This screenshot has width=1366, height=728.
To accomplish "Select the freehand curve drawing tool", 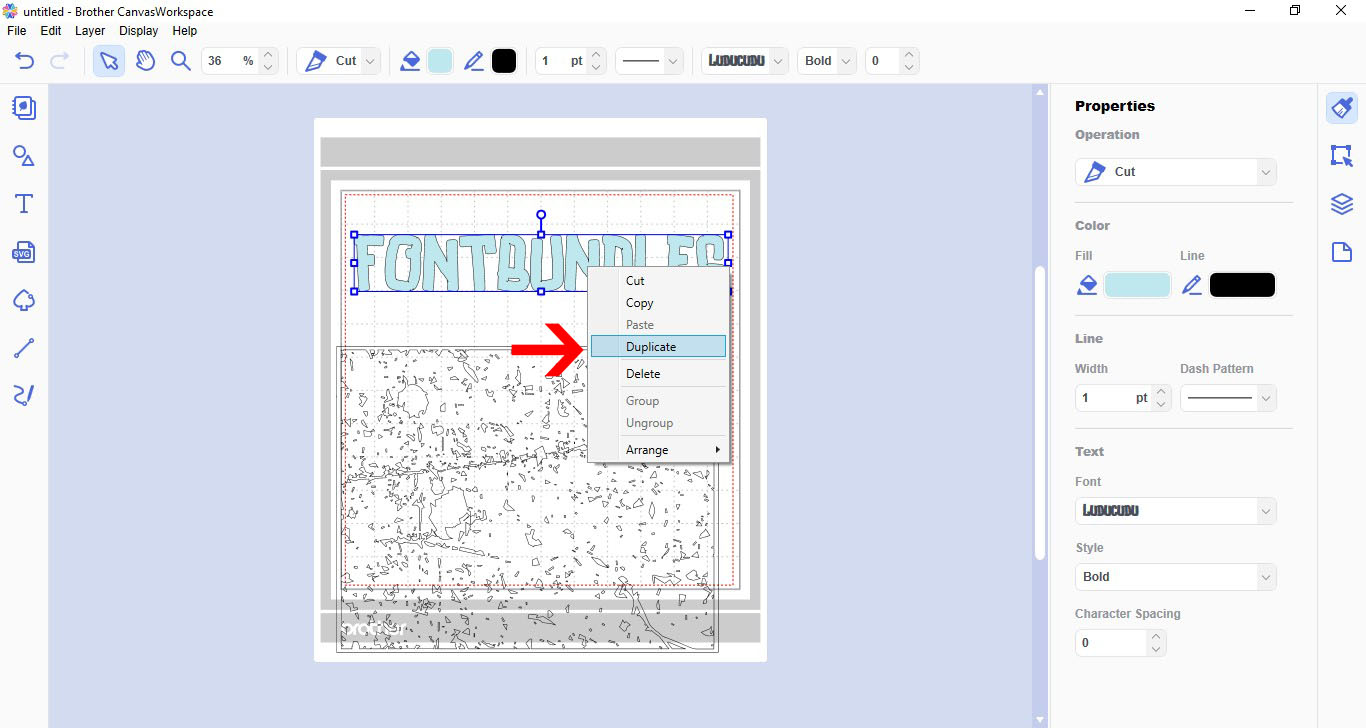I will click(24, 396).
